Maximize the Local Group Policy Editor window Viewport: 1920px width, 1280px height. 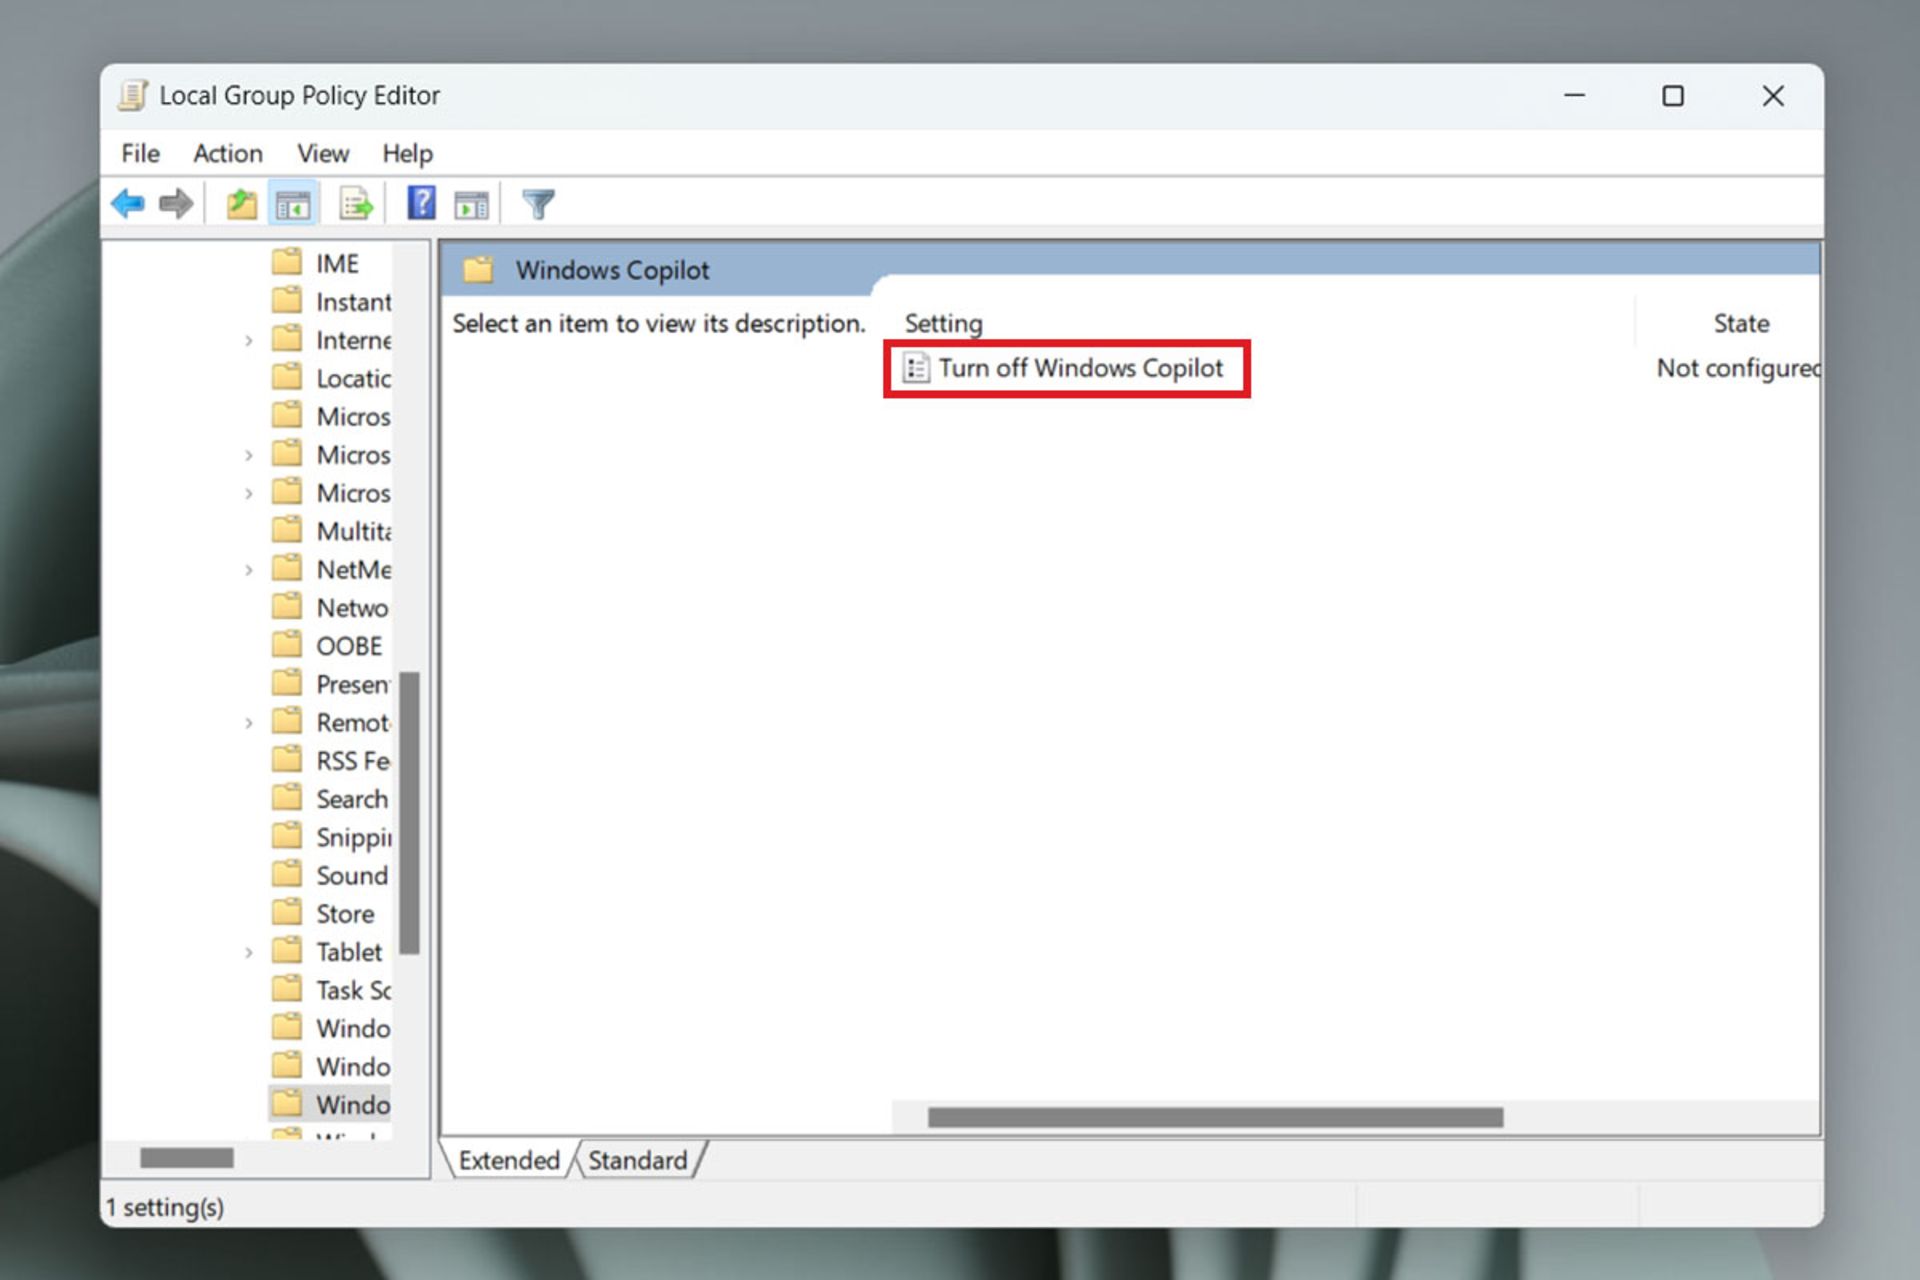(1673, 96)
